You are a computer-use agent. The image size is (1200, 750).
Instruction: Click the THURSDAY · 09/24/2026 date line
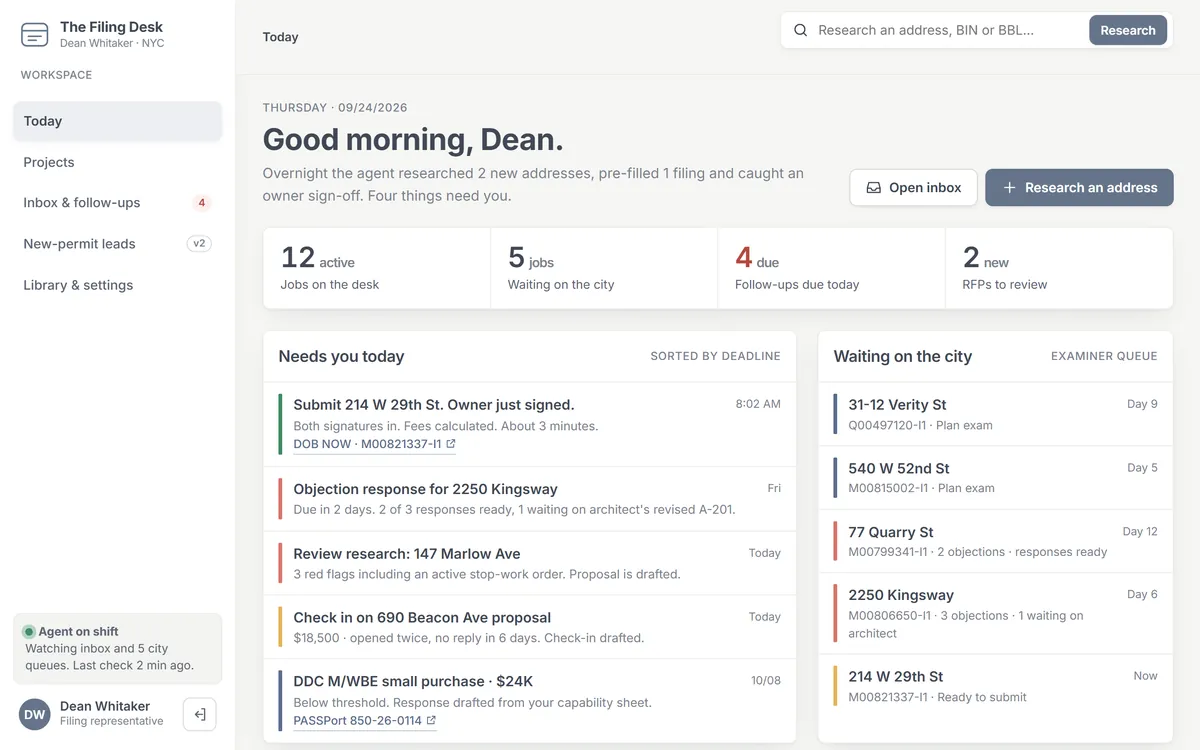pyautogui.click(x=335, y=107)
